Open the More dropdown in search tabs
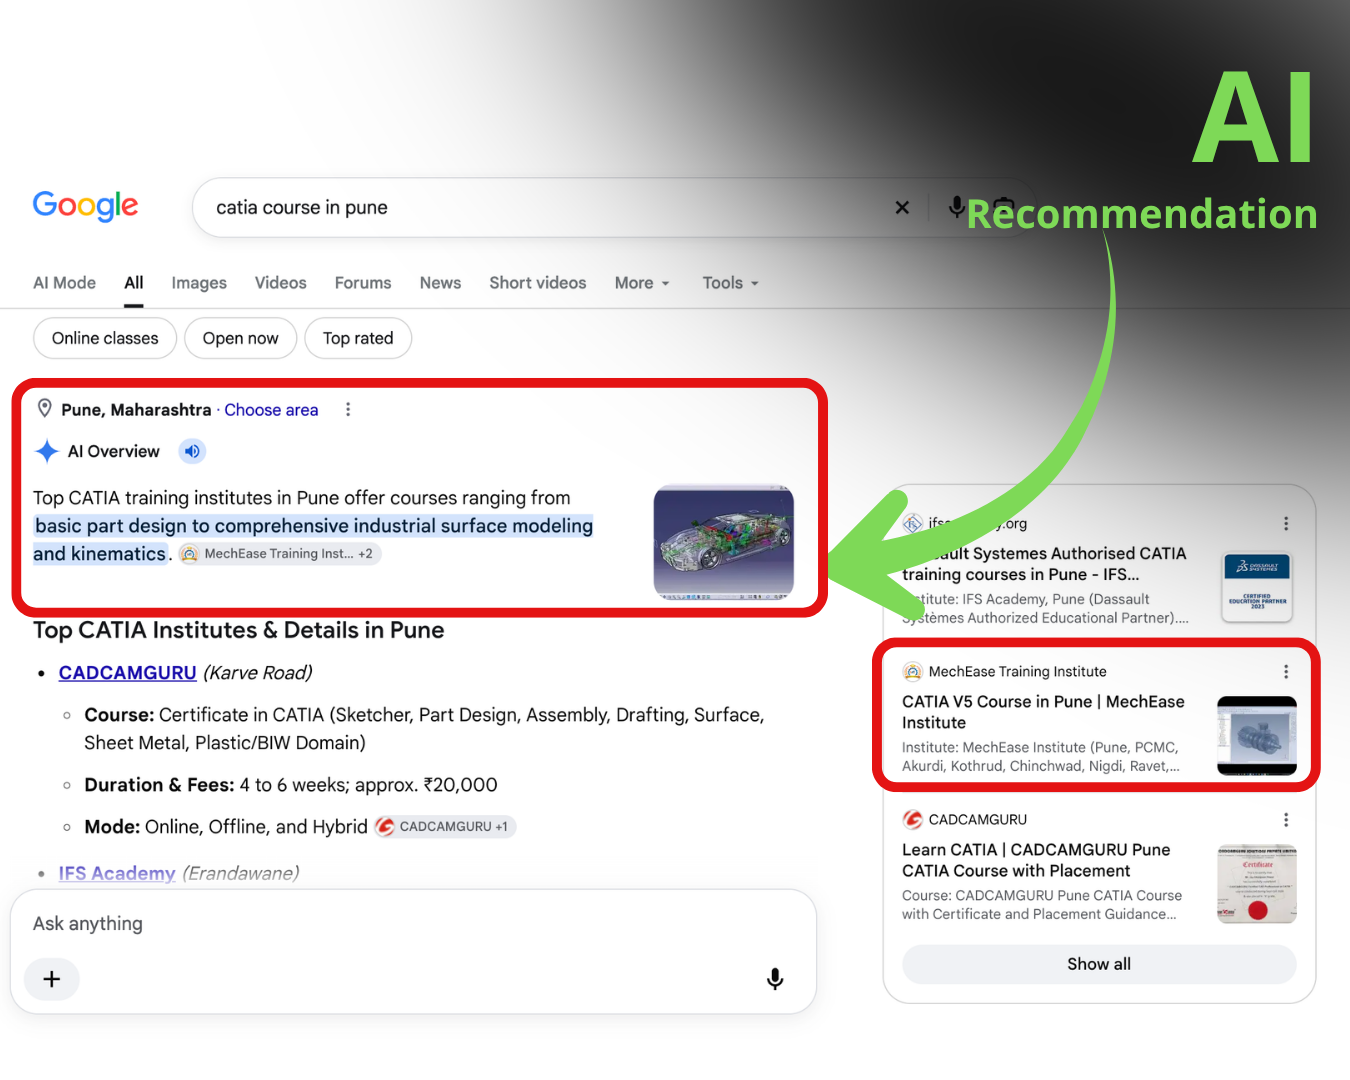This screenshot has width=1350, height=1080. point(642,283)
